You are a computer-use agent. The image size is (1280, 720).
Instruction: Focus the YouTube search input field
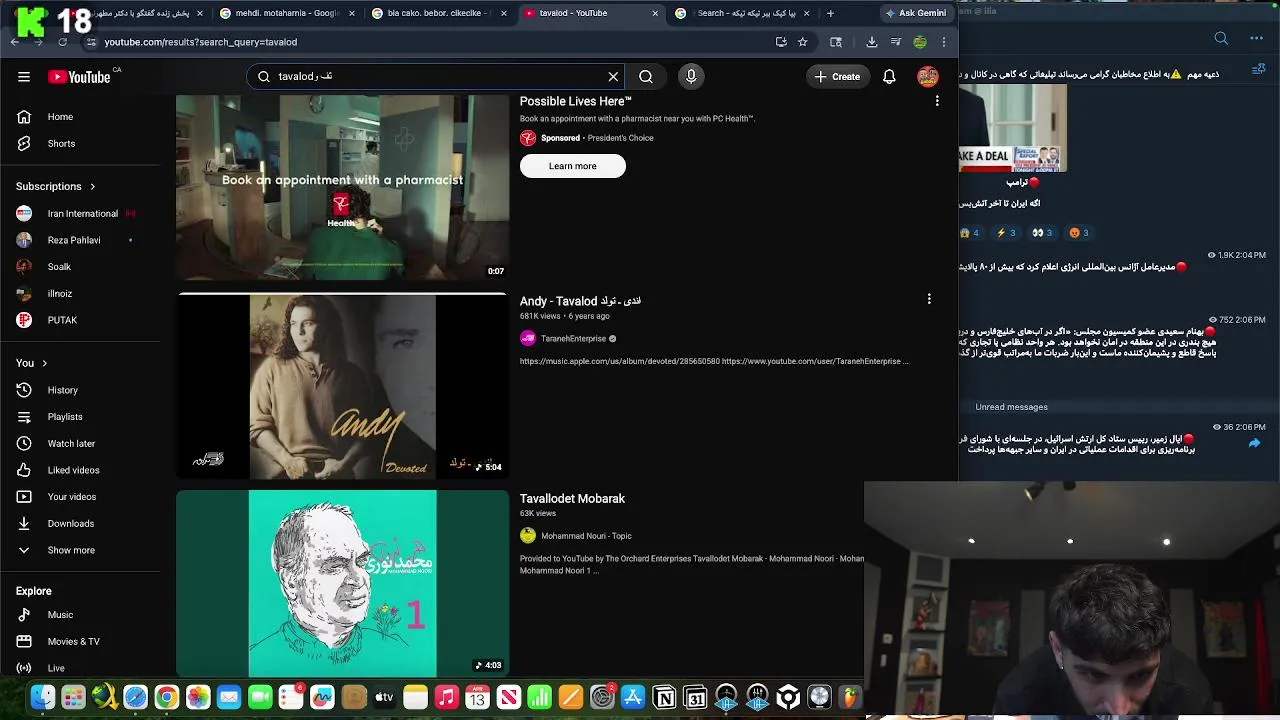[436, 76]
